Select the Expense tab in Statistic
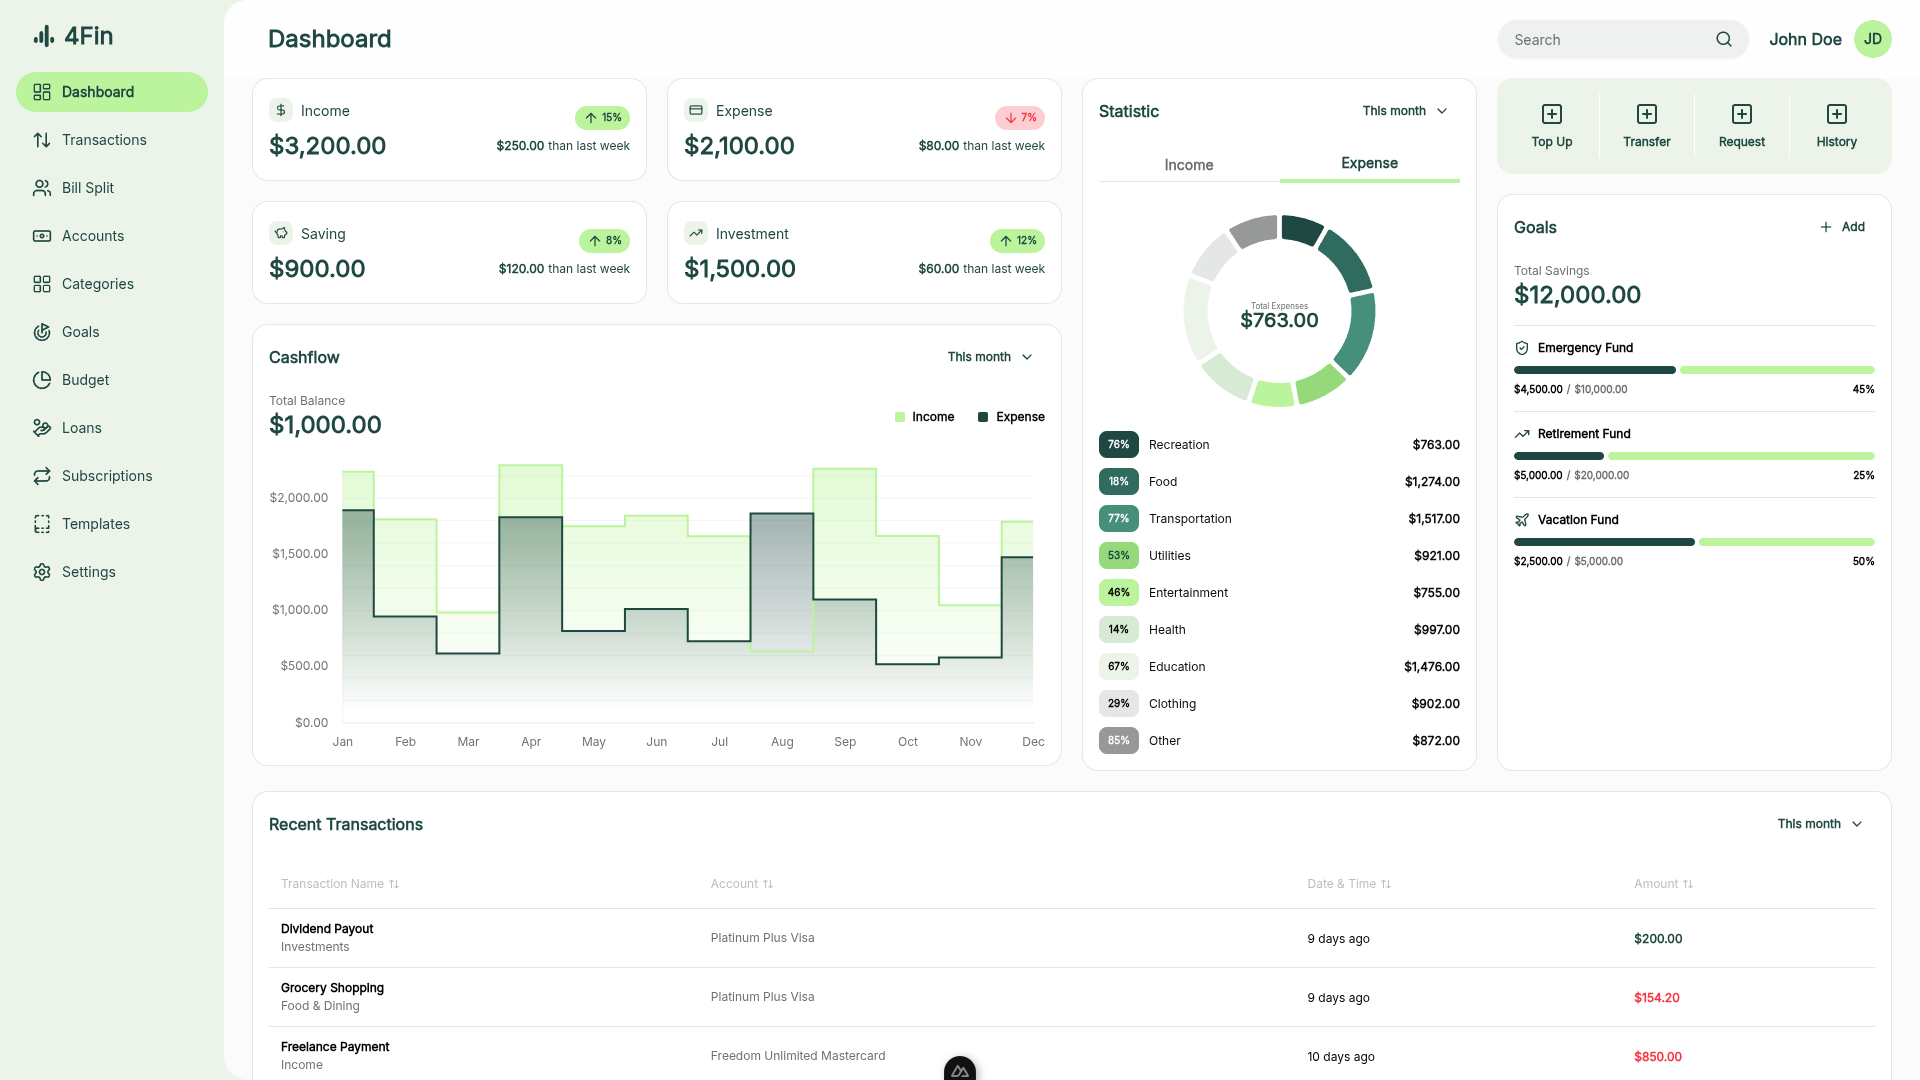Viewport: 1920px width, 1080px height. 1369,163
